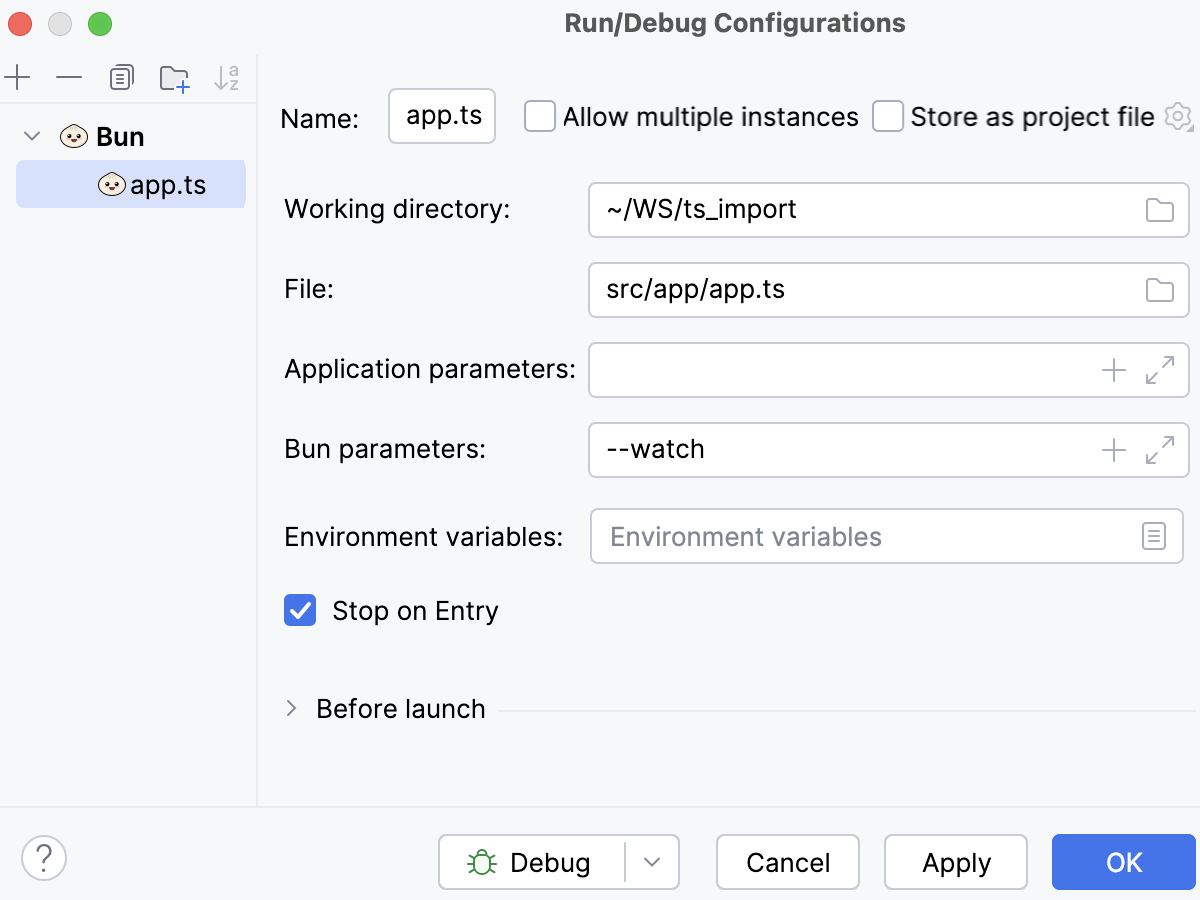Open expanded editor for Bun parameters
Image resolution: width=1200 pixels, height=900 pixels.
coord(1159,450)
